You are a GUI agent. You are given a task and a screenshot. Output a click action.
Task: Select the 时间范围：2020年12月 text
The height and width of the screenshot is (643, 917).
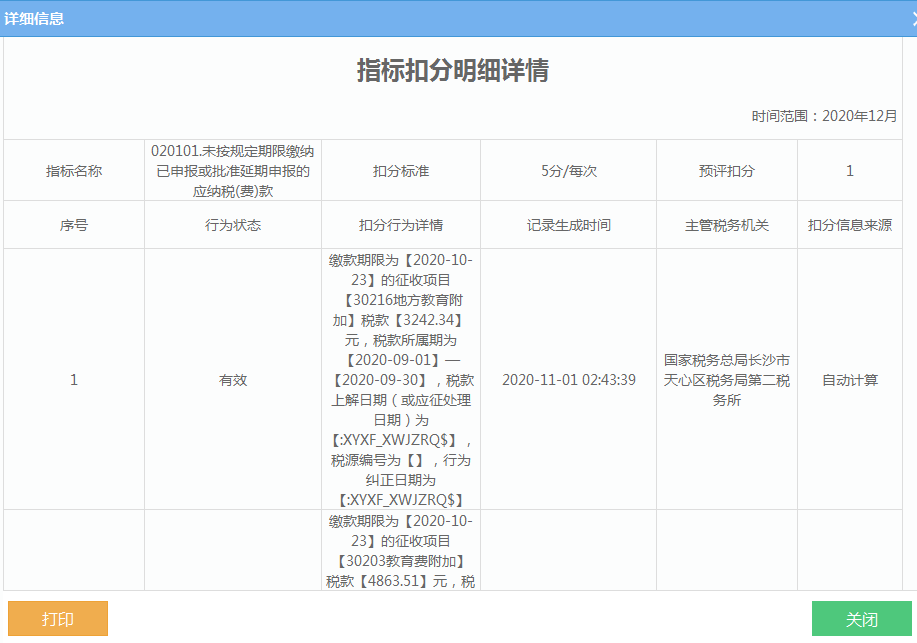click(824, 116)
